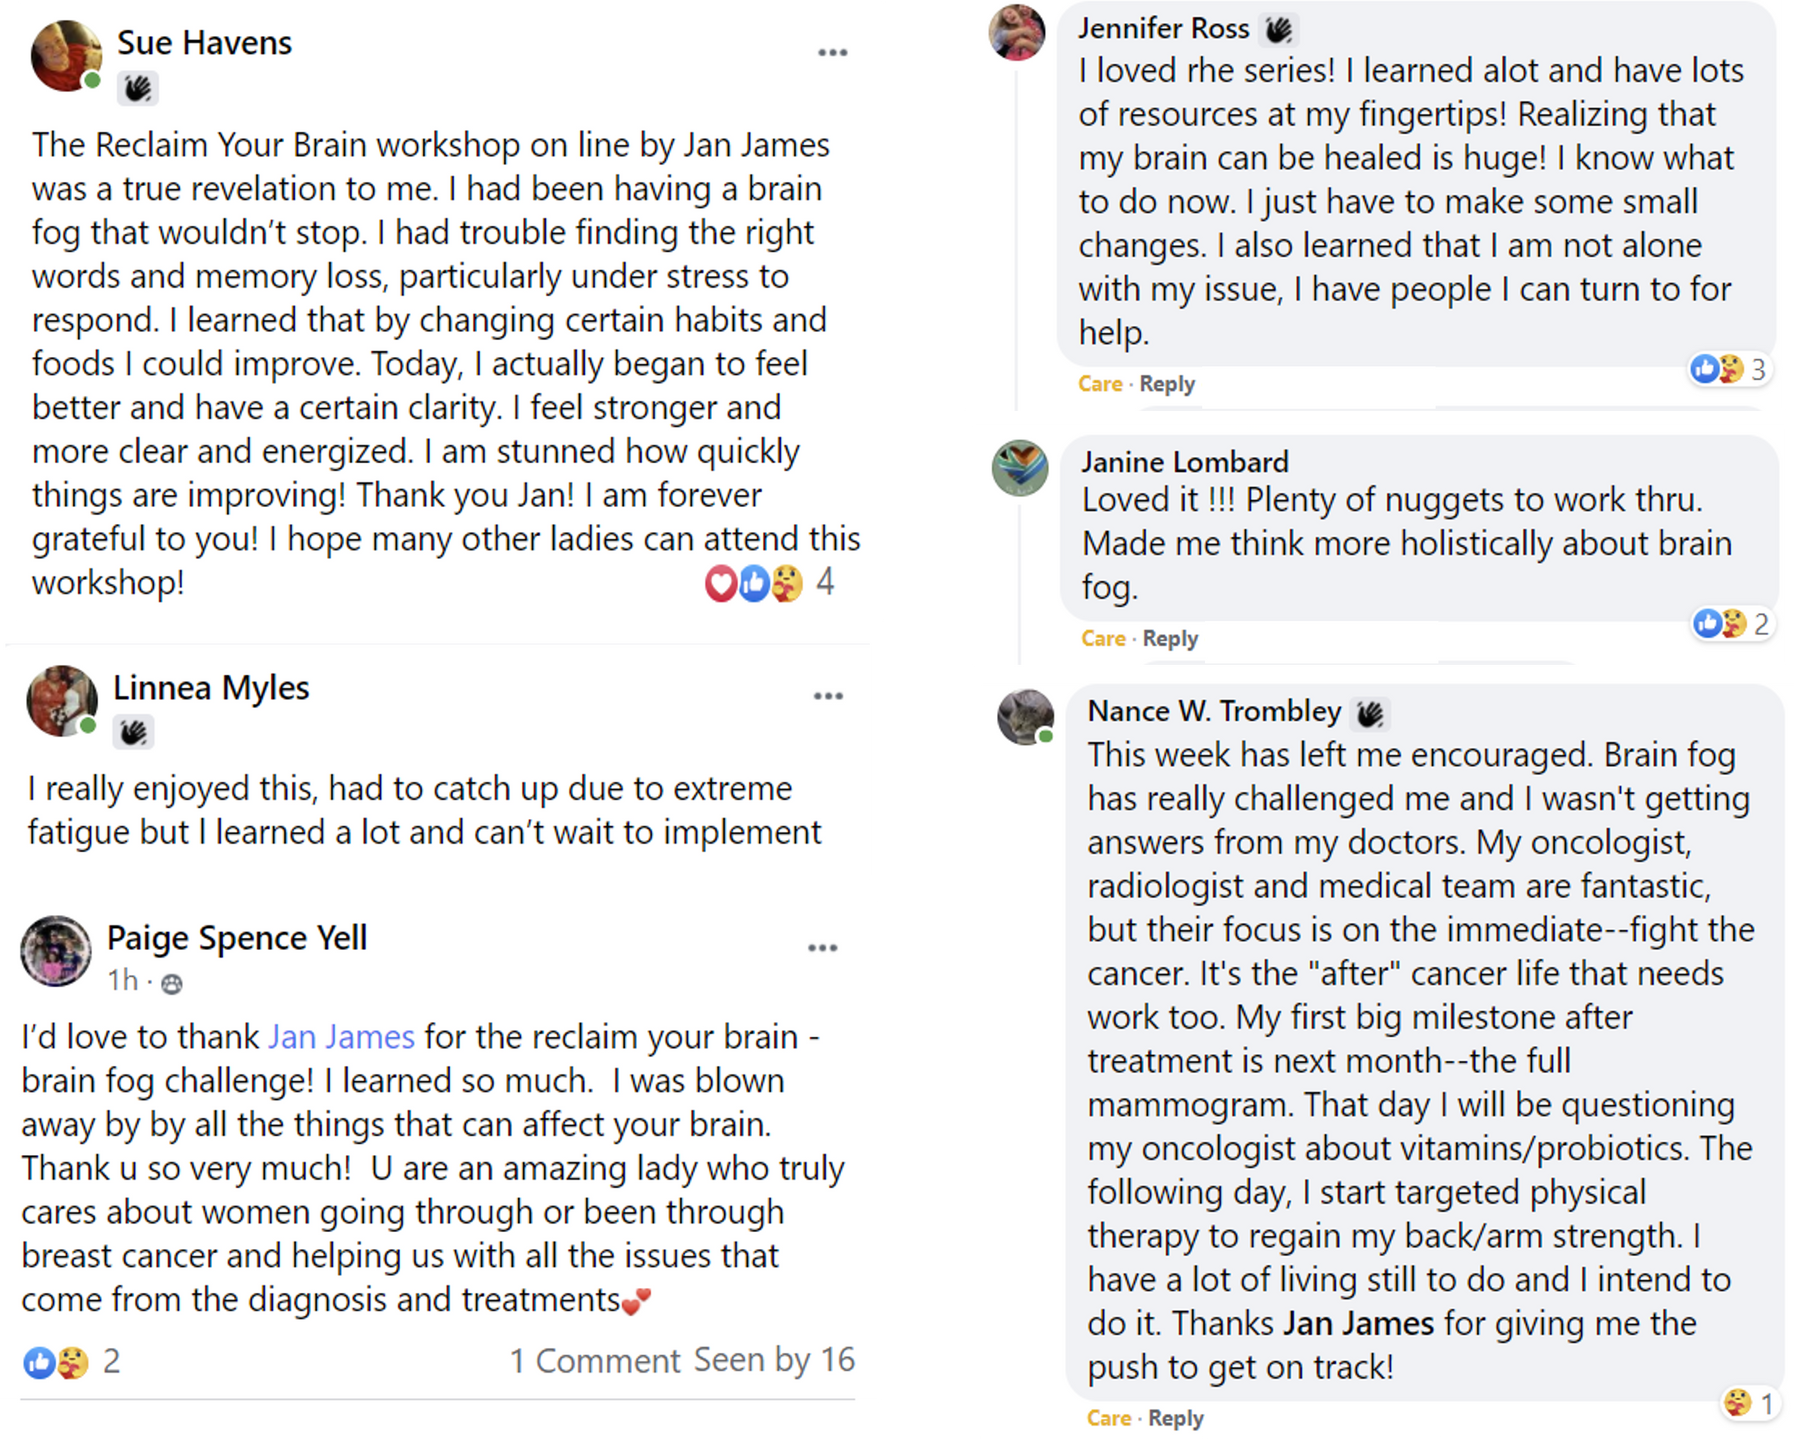Viewport: 1794px width, 1440px height.
Task: Open the 1 Comment link on Paige's post
Action: pyautogui.click(x=595, y=1361)
